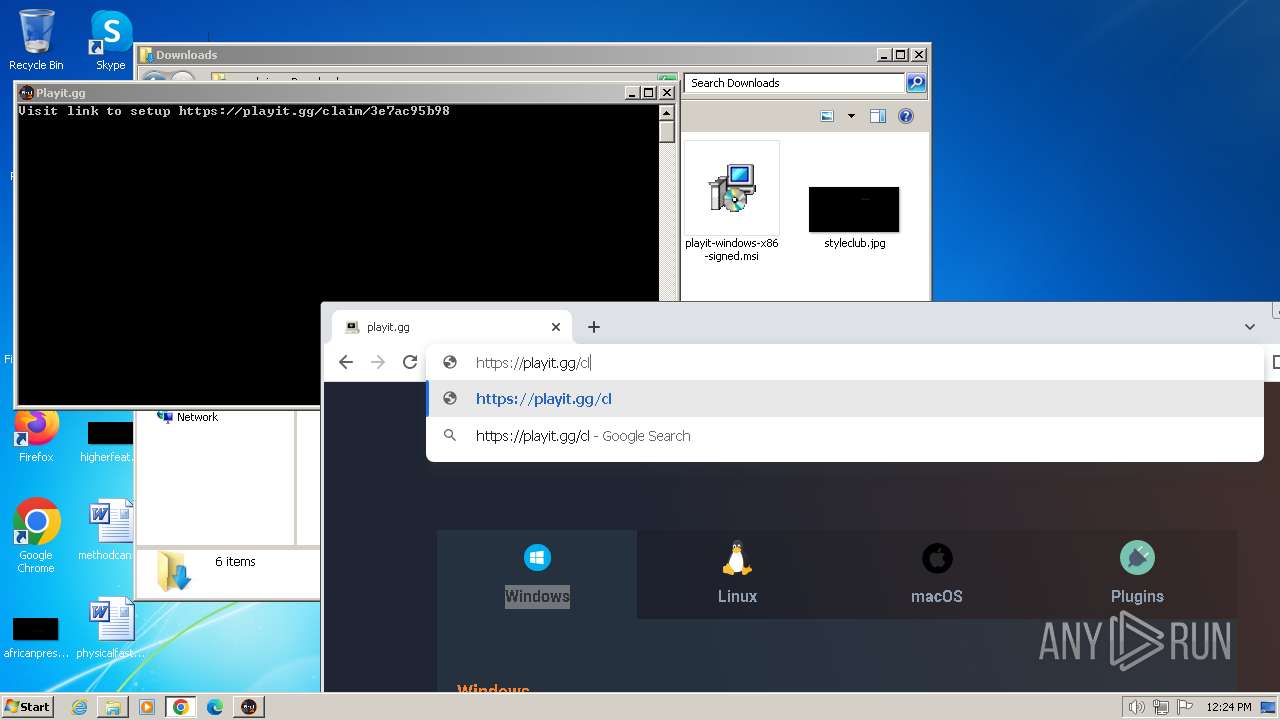Open the Skype desktop shortcut
This screenshot has height=720, width=1280.
pyautogui.click(x=110, y=40)
